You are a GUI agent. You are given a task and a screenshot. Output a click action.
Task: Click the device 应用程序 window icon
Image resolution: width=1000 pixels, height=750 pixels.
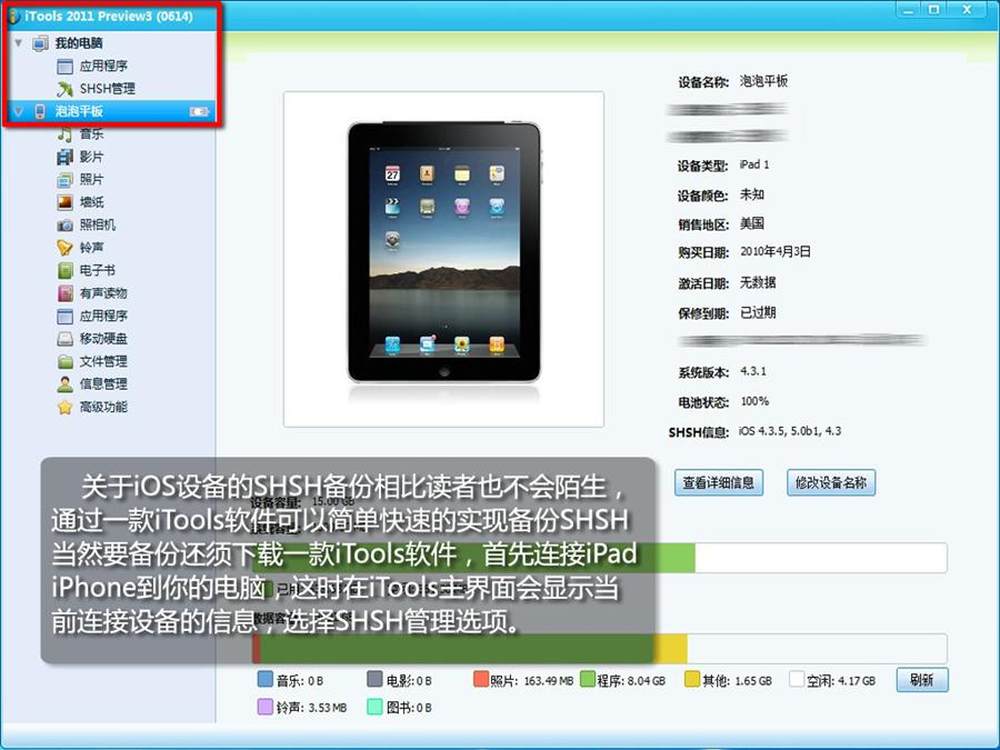click(x=65, y=316)
